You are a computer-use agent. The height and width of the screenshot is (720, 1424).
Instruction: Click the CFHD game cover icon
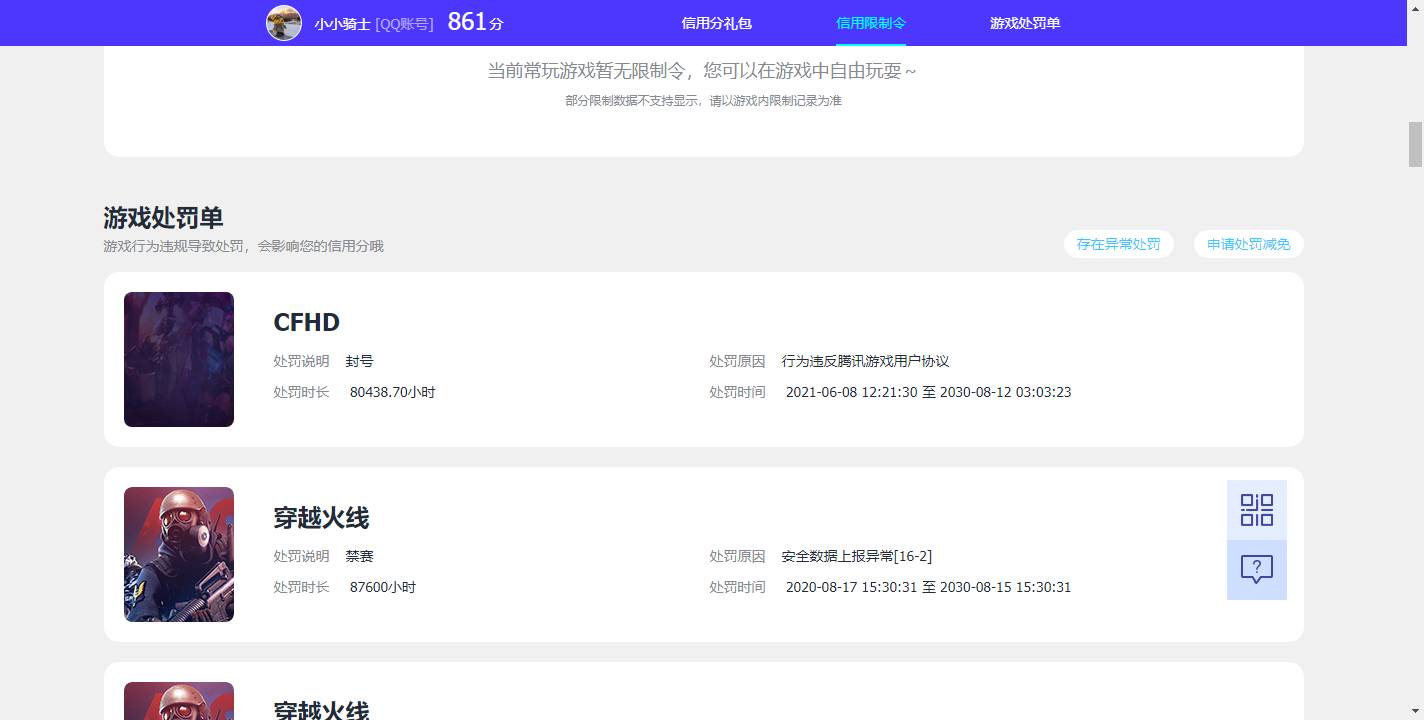click(178, 359)
